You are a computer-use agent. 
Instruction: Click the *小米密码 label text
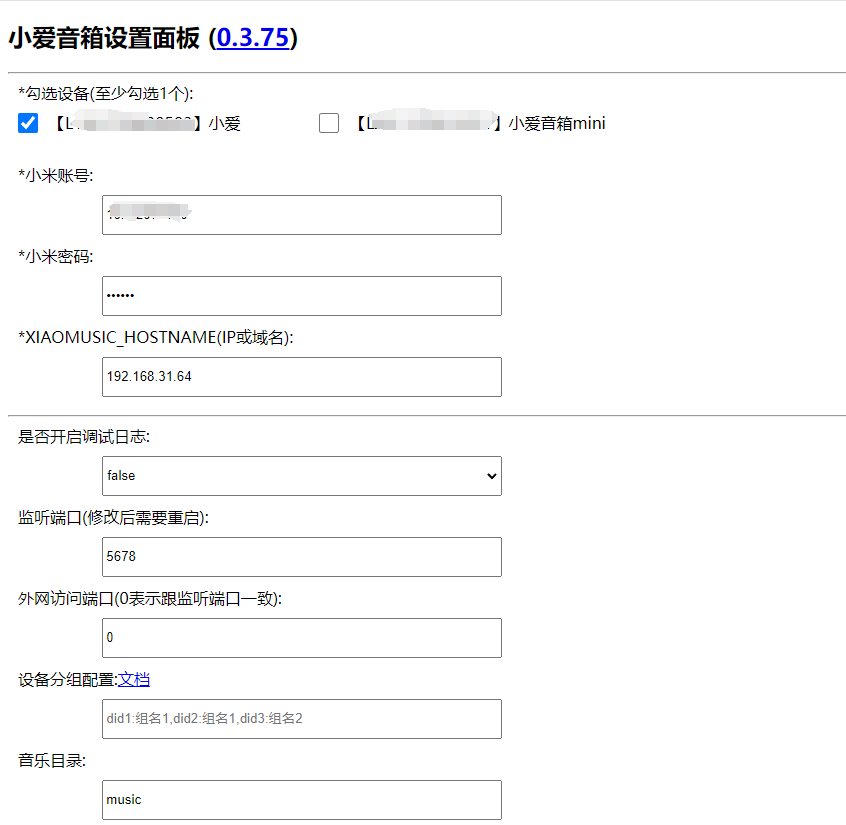point(55,256)
